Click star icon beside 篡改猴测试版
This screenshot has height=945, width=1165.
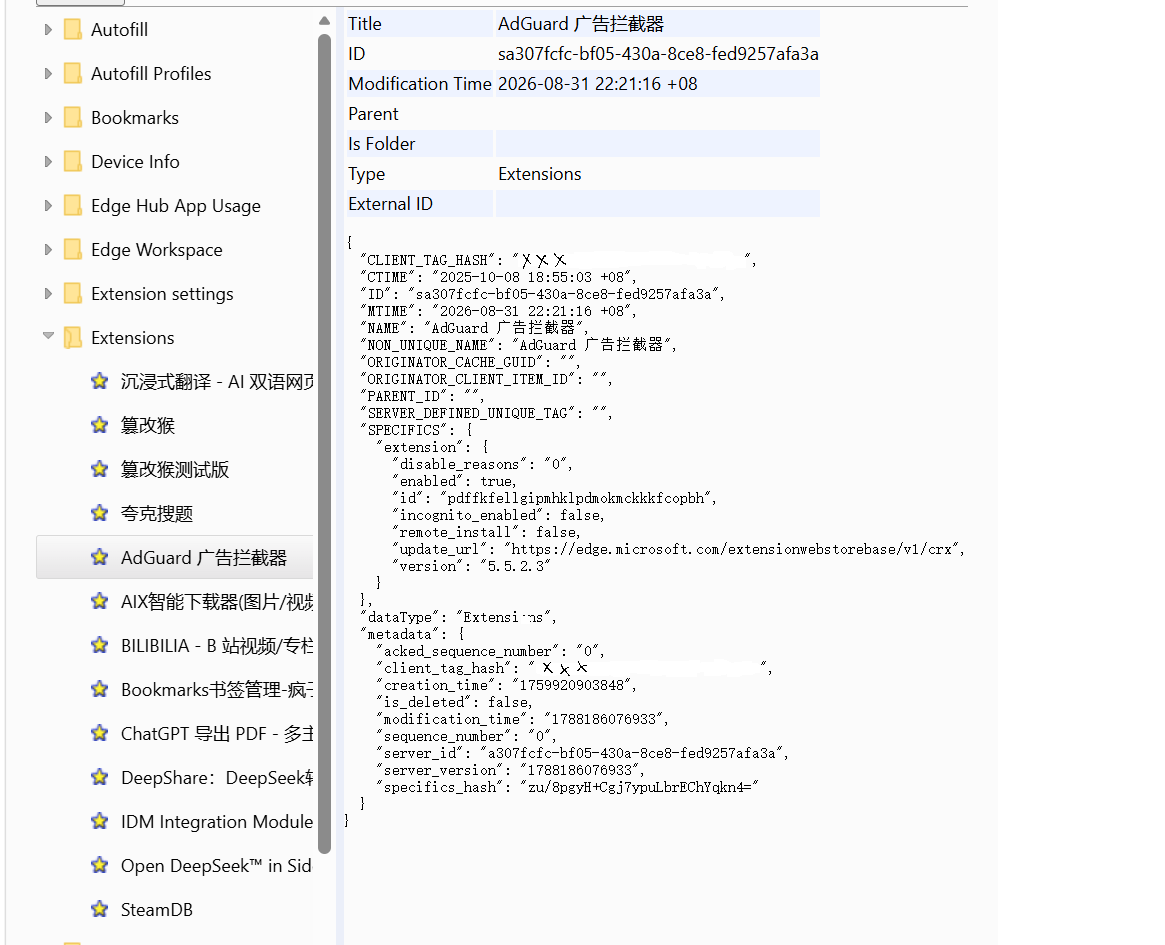(x=100, y=469)
